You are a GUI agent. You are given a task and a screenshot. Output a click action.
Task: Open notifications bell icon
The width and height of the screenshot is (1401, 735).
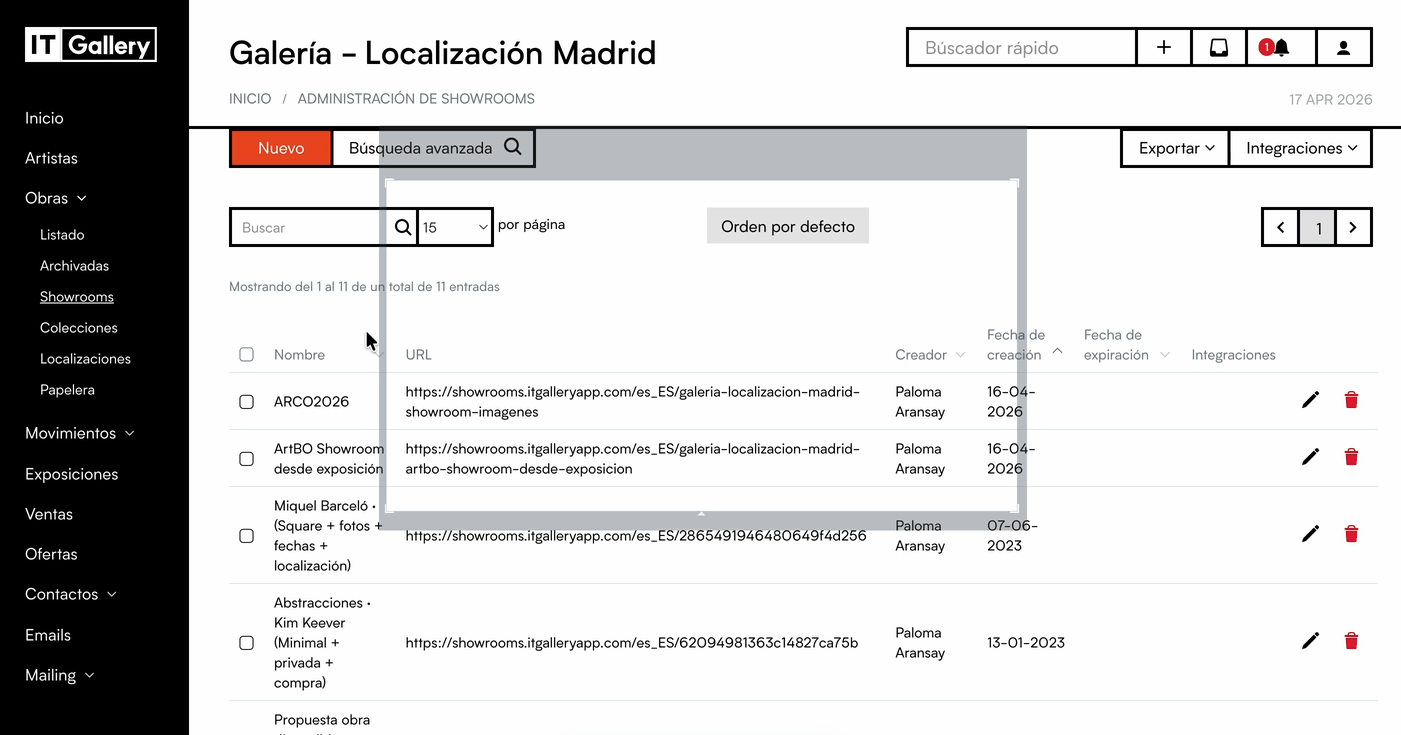pos(1281,47)
